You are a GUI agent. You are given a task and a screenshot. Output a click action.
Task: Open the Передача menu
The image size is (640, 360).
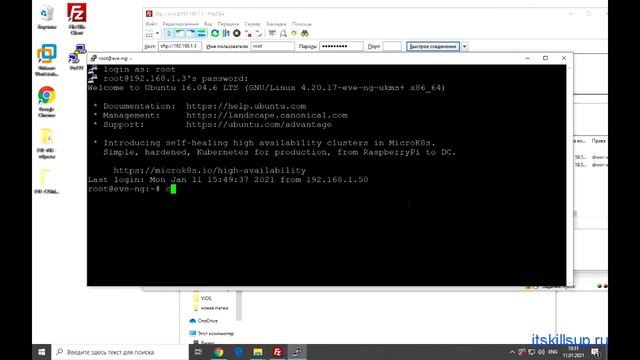point(228,24)
